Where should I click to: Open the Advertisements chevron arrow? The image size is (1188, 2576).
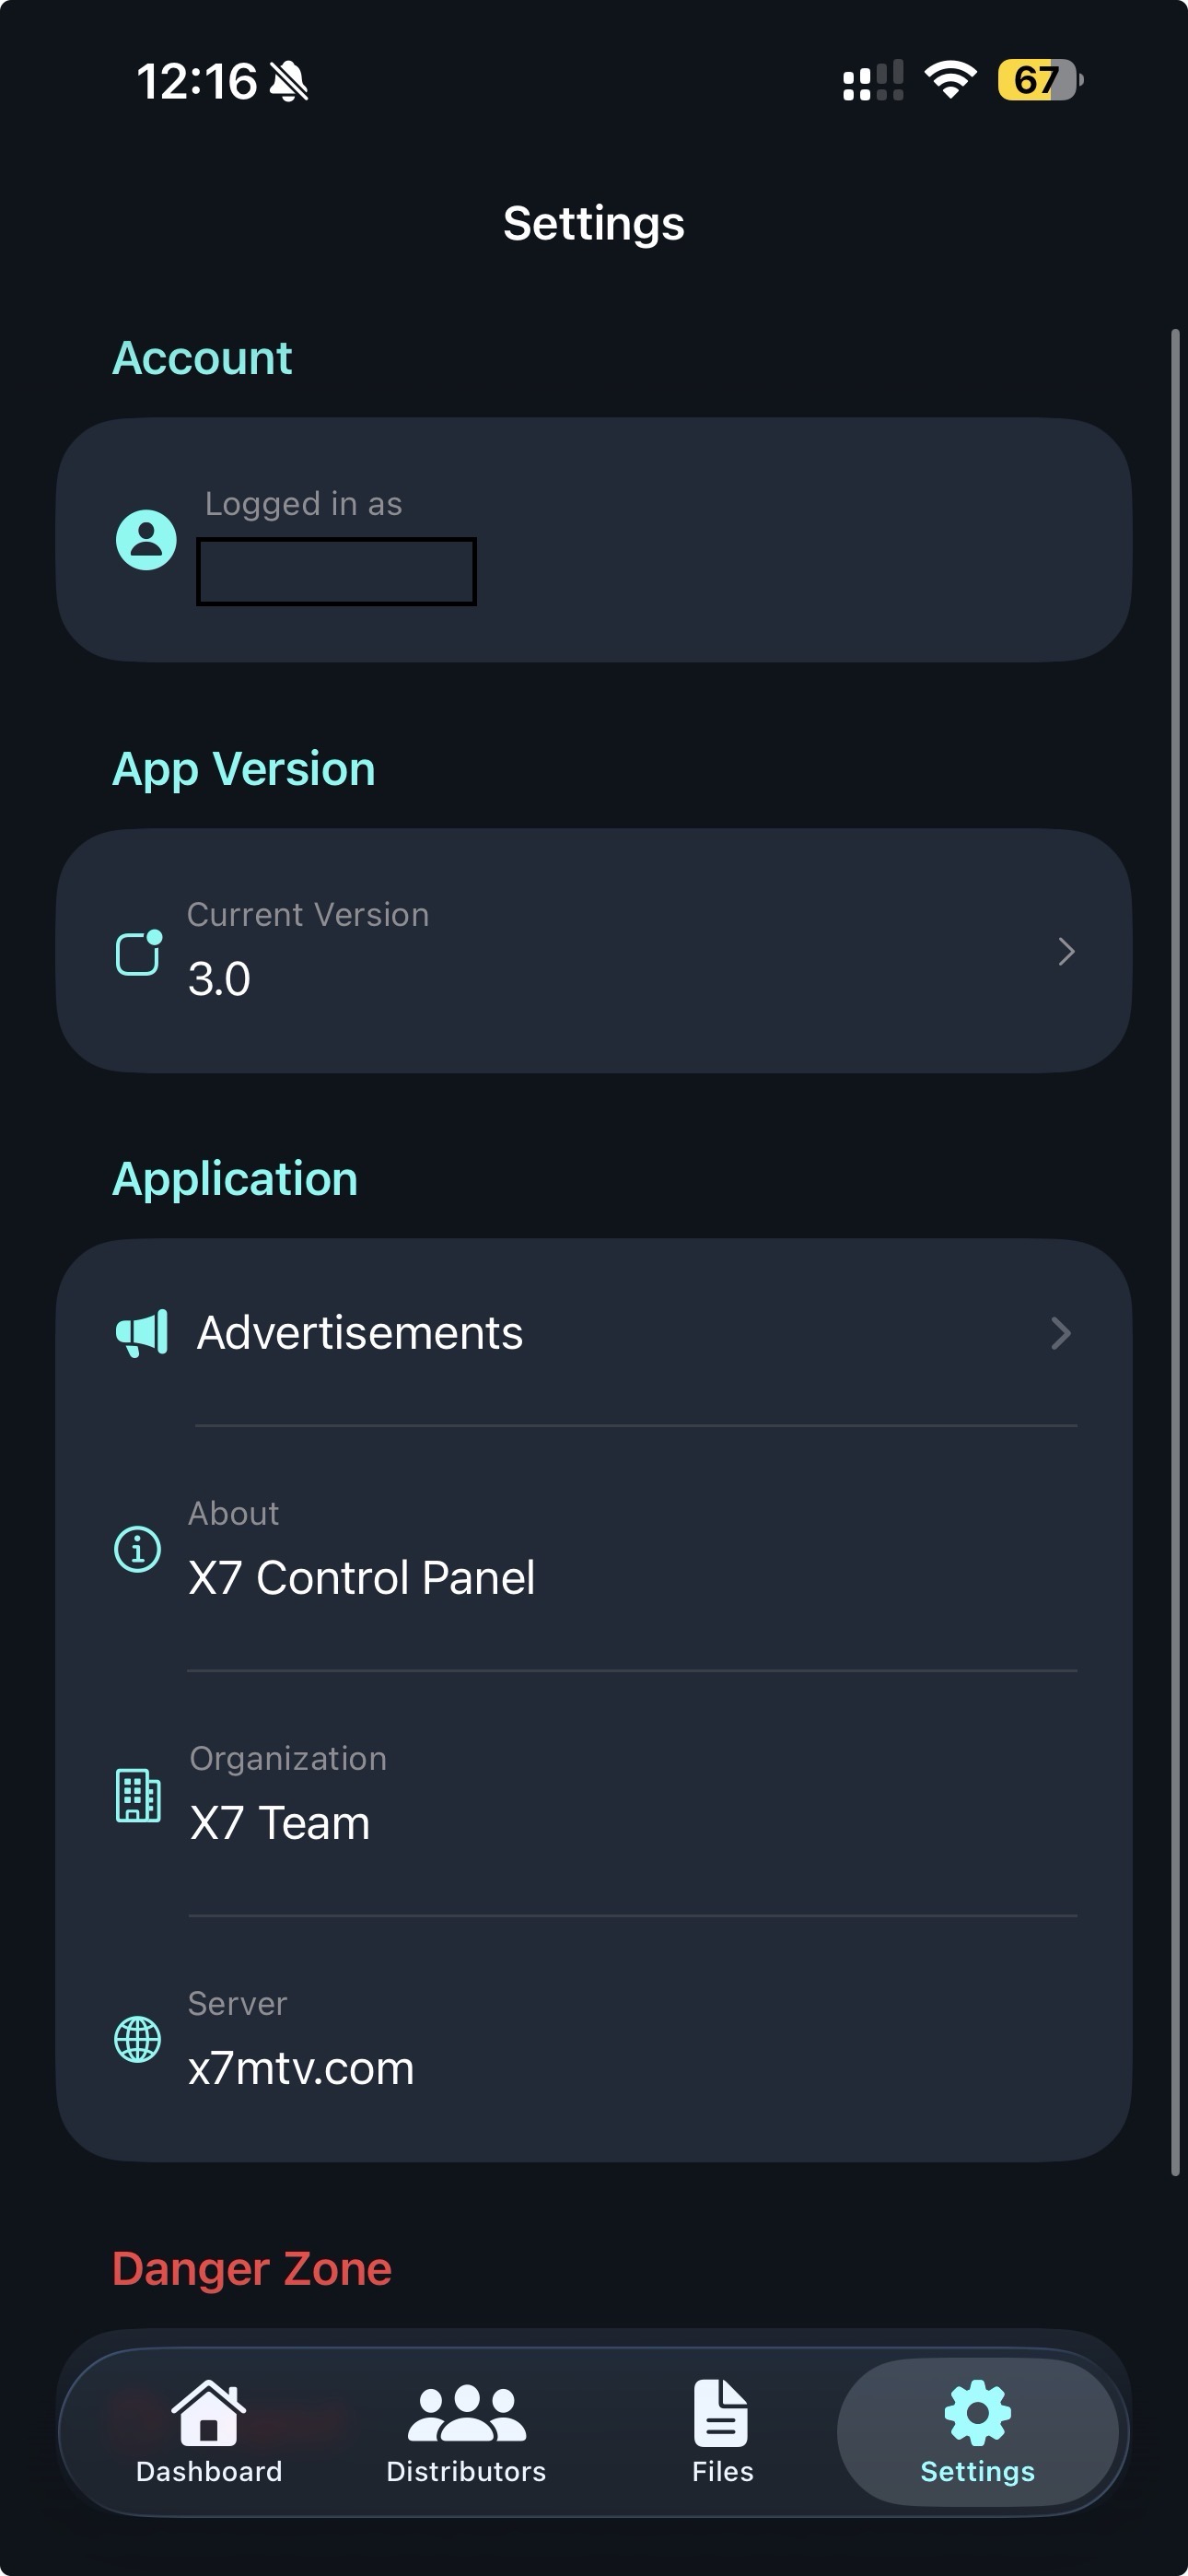(1061, 1333)
